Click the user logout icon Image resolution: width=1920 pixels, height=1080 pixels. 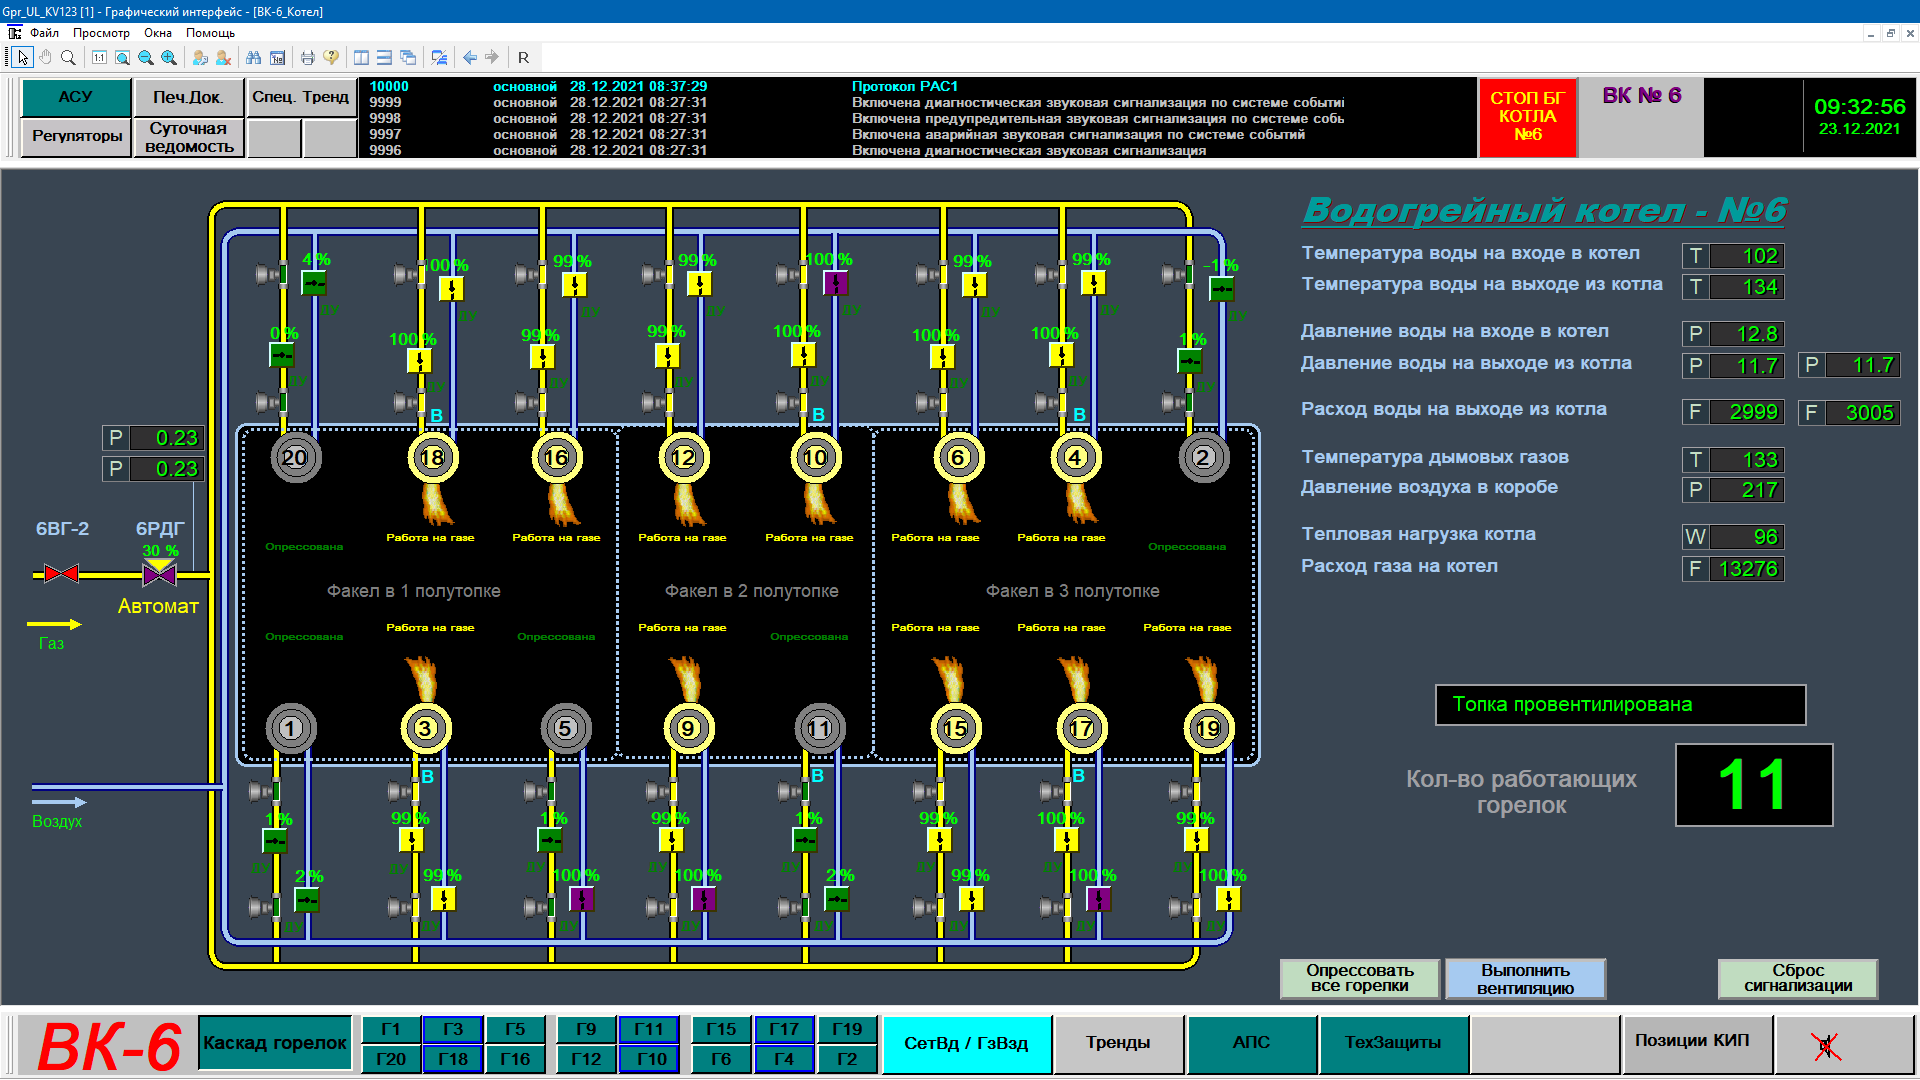pos(224,58)
